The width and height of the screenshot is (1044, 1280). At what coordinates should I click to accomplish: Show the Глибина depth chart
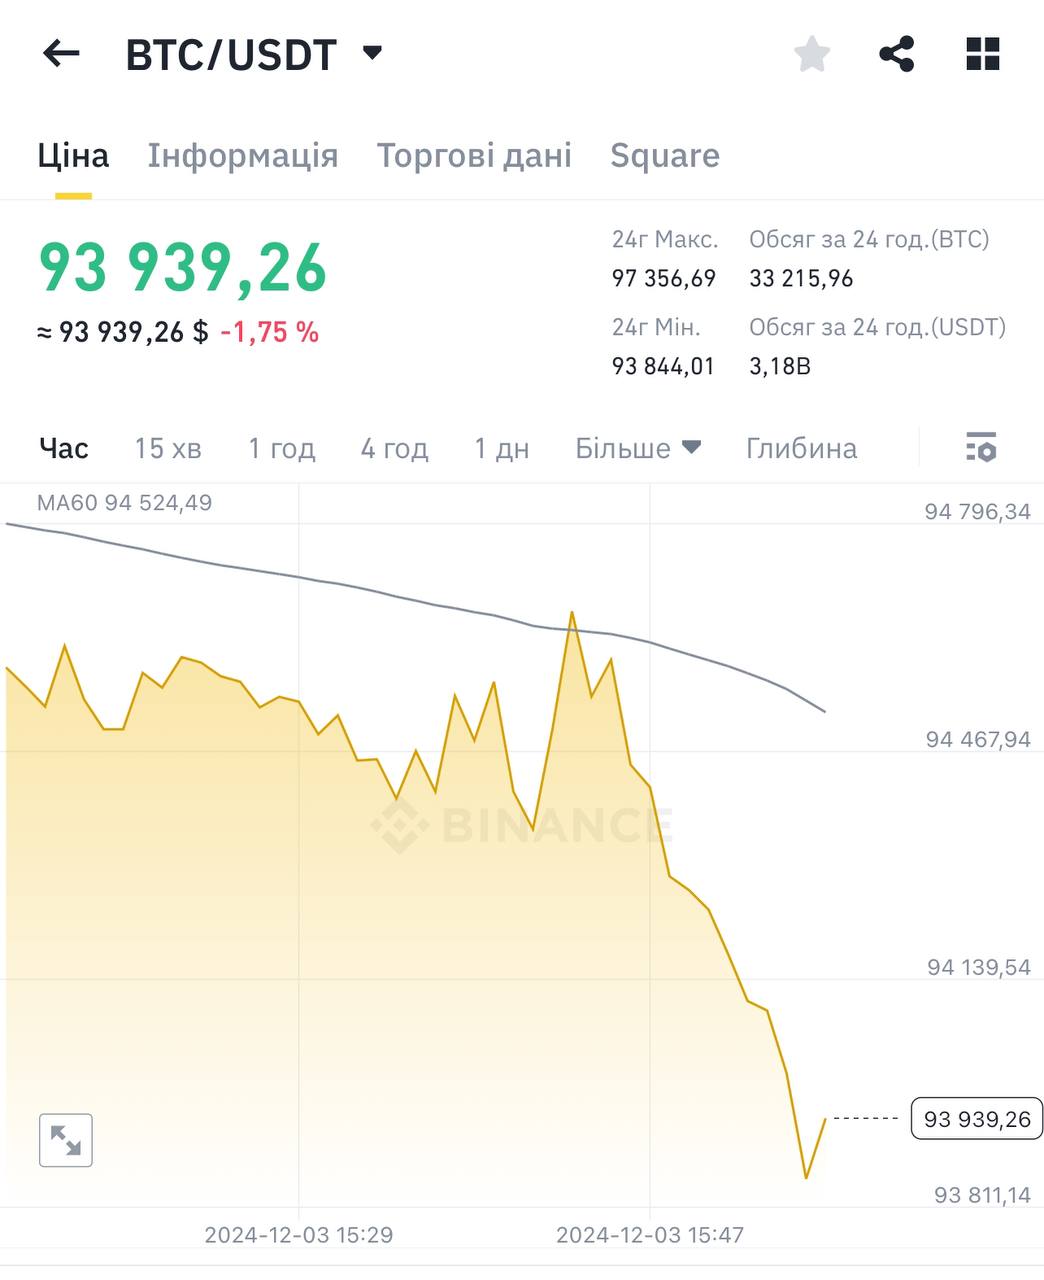(801, 448)
